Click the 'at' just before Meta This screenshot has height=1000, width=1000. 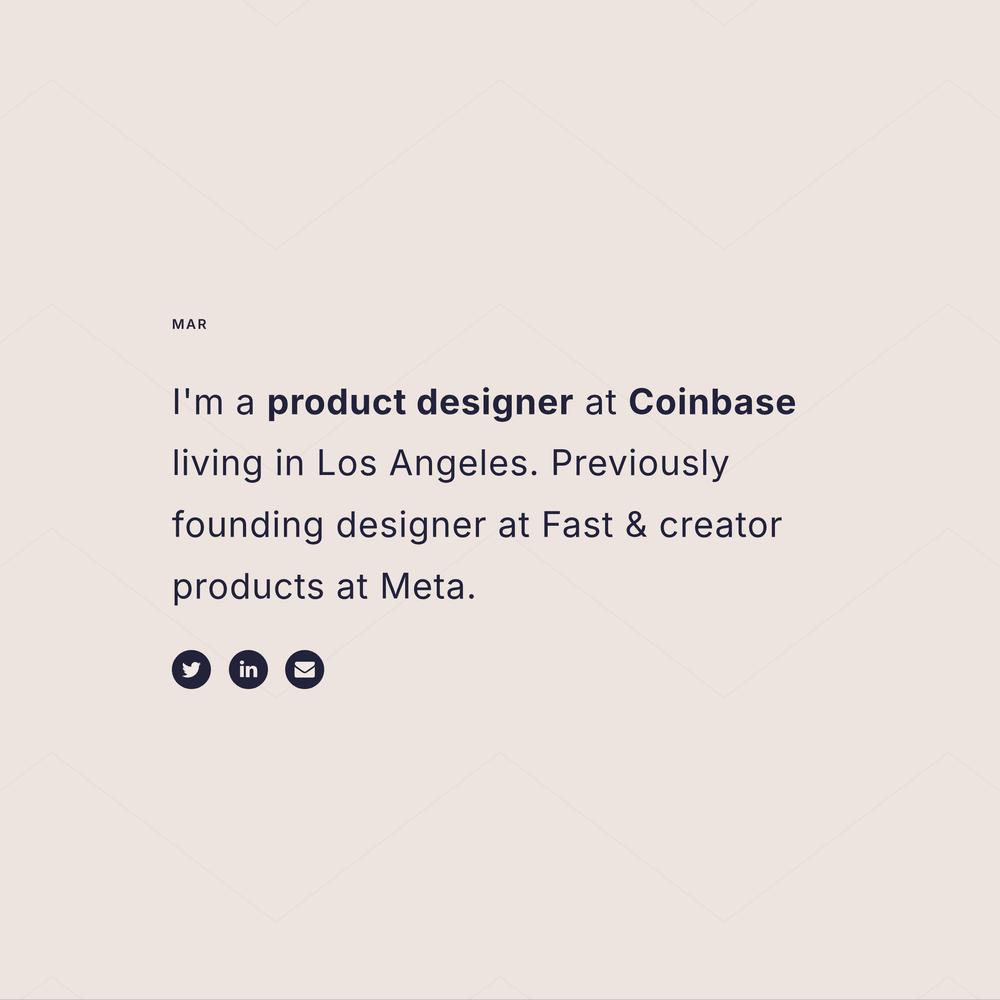(352, 587)
